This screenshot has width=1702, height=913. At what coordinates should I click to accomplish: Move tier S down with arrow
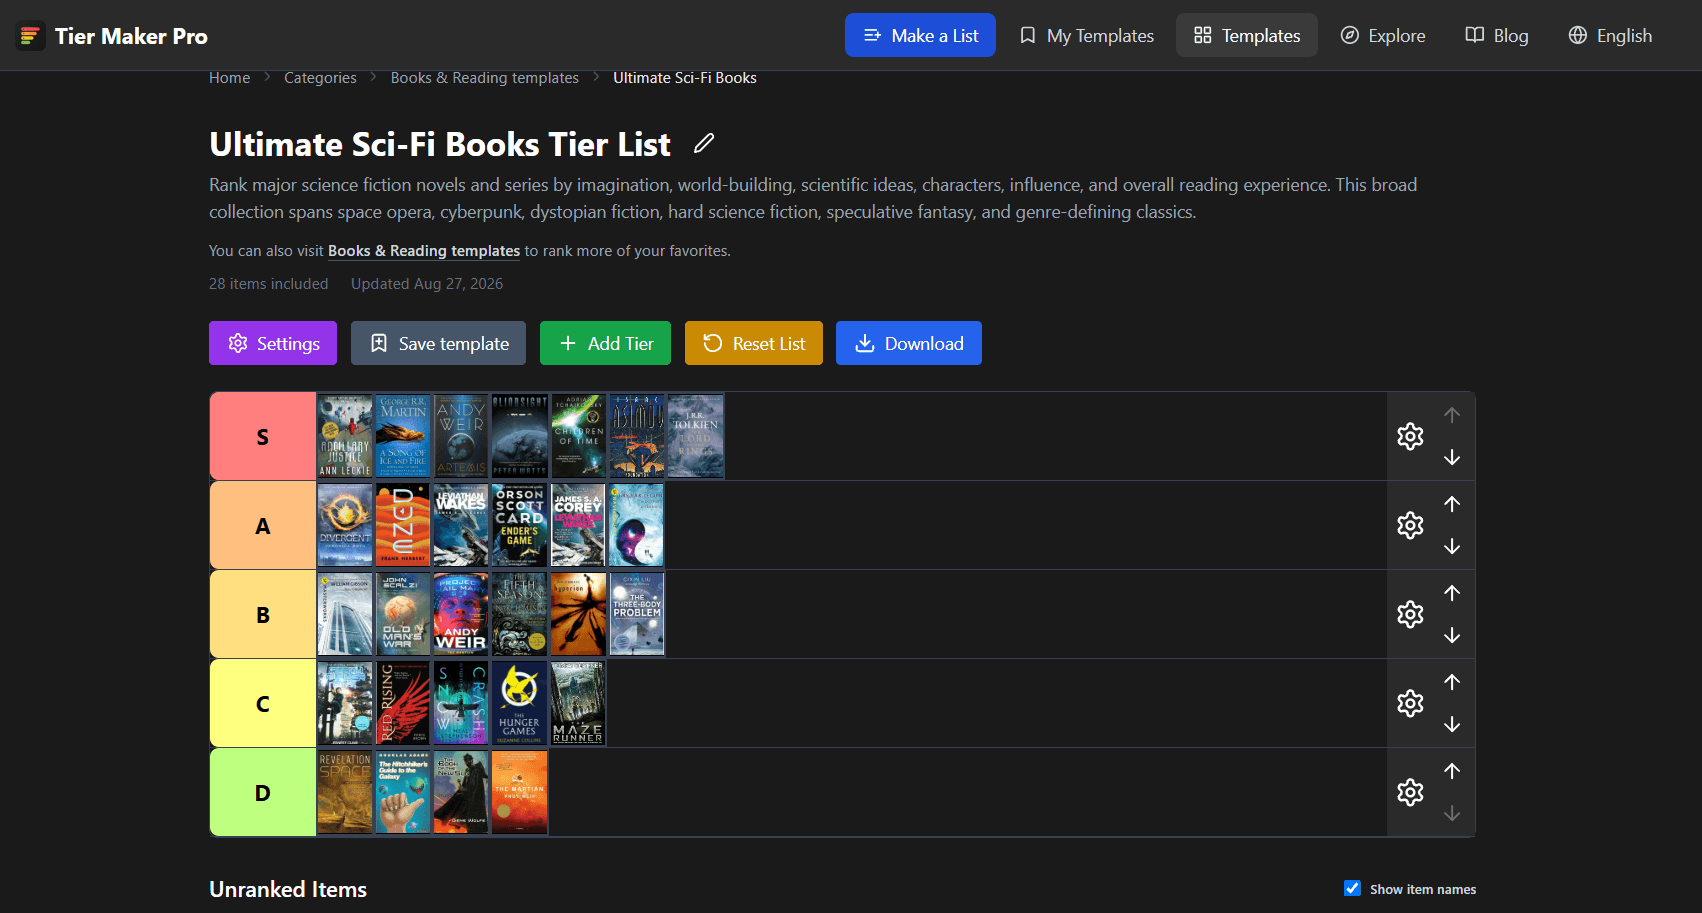(1452, 457)
